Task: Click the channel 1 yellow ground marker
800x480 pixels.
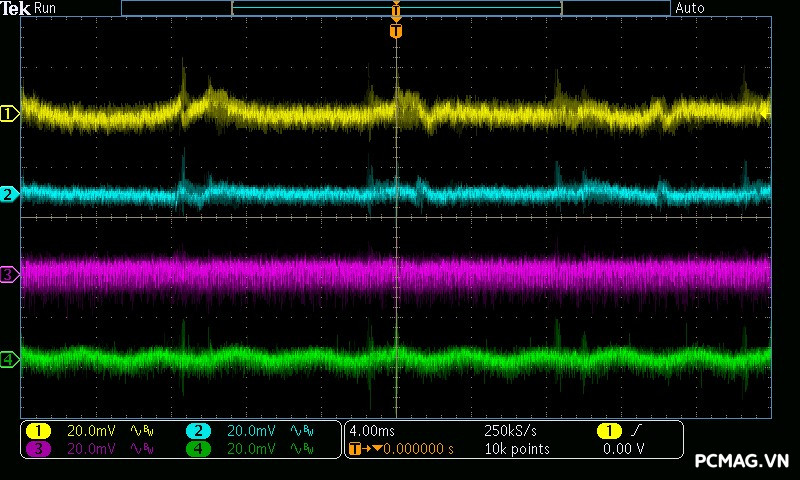Action: pyautogui.click(x=9, y=114)
